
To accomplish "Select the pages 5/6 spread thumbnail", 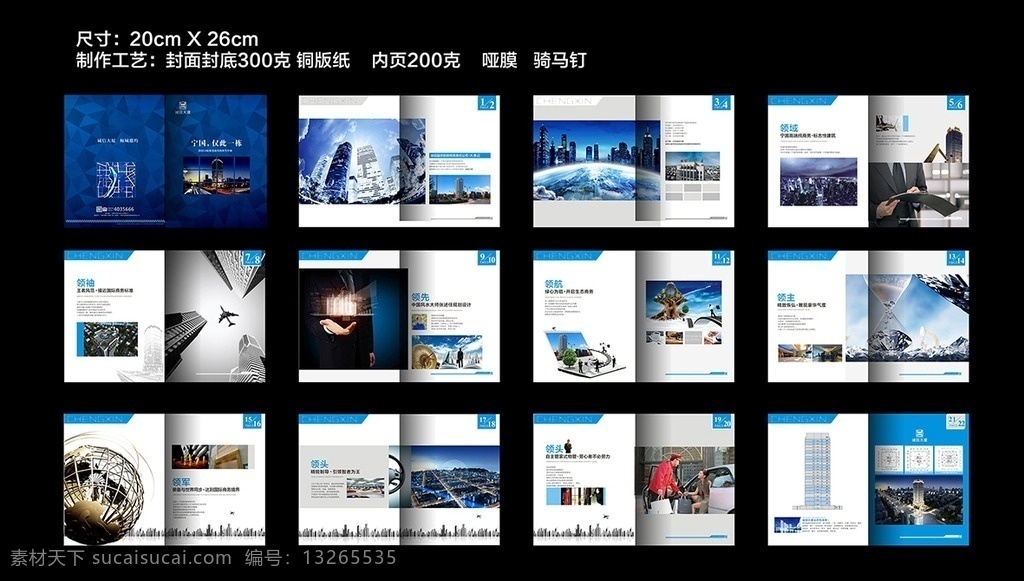I will pyautogui.click(x=868, y=161).
